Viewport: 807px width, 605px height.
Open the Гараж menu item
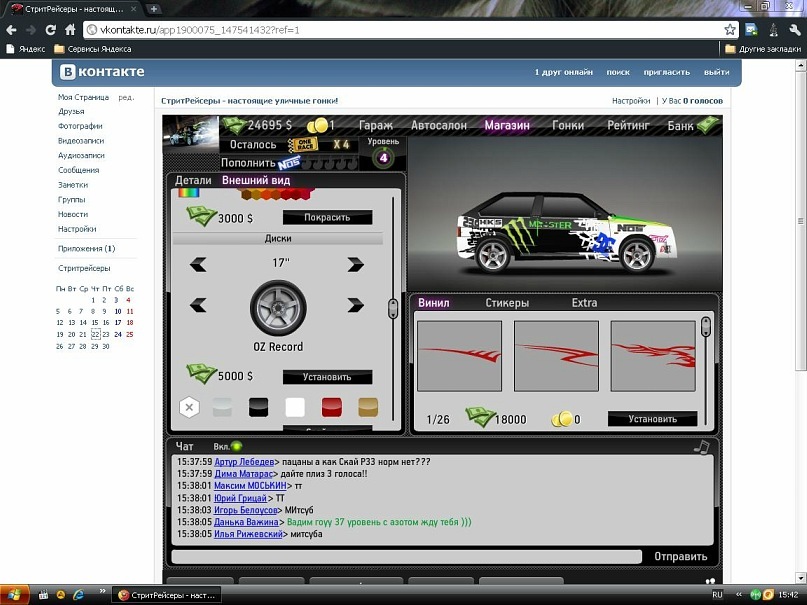tap(376, 126)
